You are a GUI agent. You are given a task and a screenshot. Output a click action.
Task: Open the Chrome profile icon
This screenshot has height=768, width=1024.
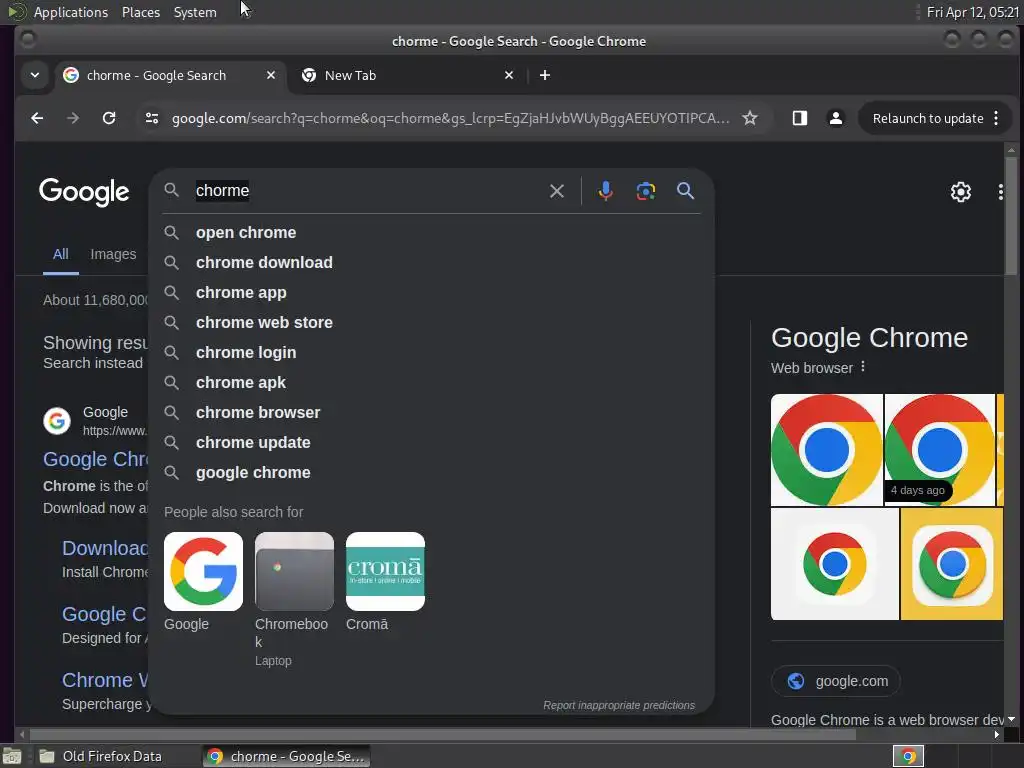[x=835, y=118]
